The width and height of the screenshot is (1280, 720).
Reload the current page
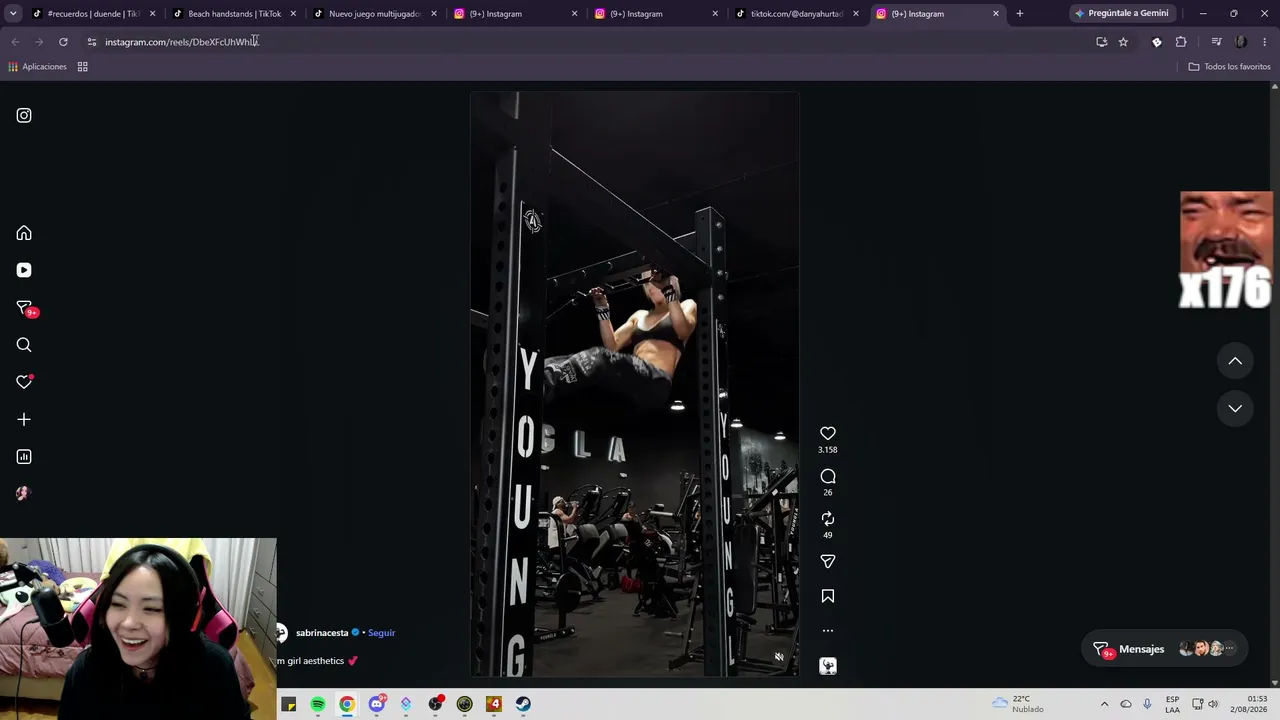63,42
